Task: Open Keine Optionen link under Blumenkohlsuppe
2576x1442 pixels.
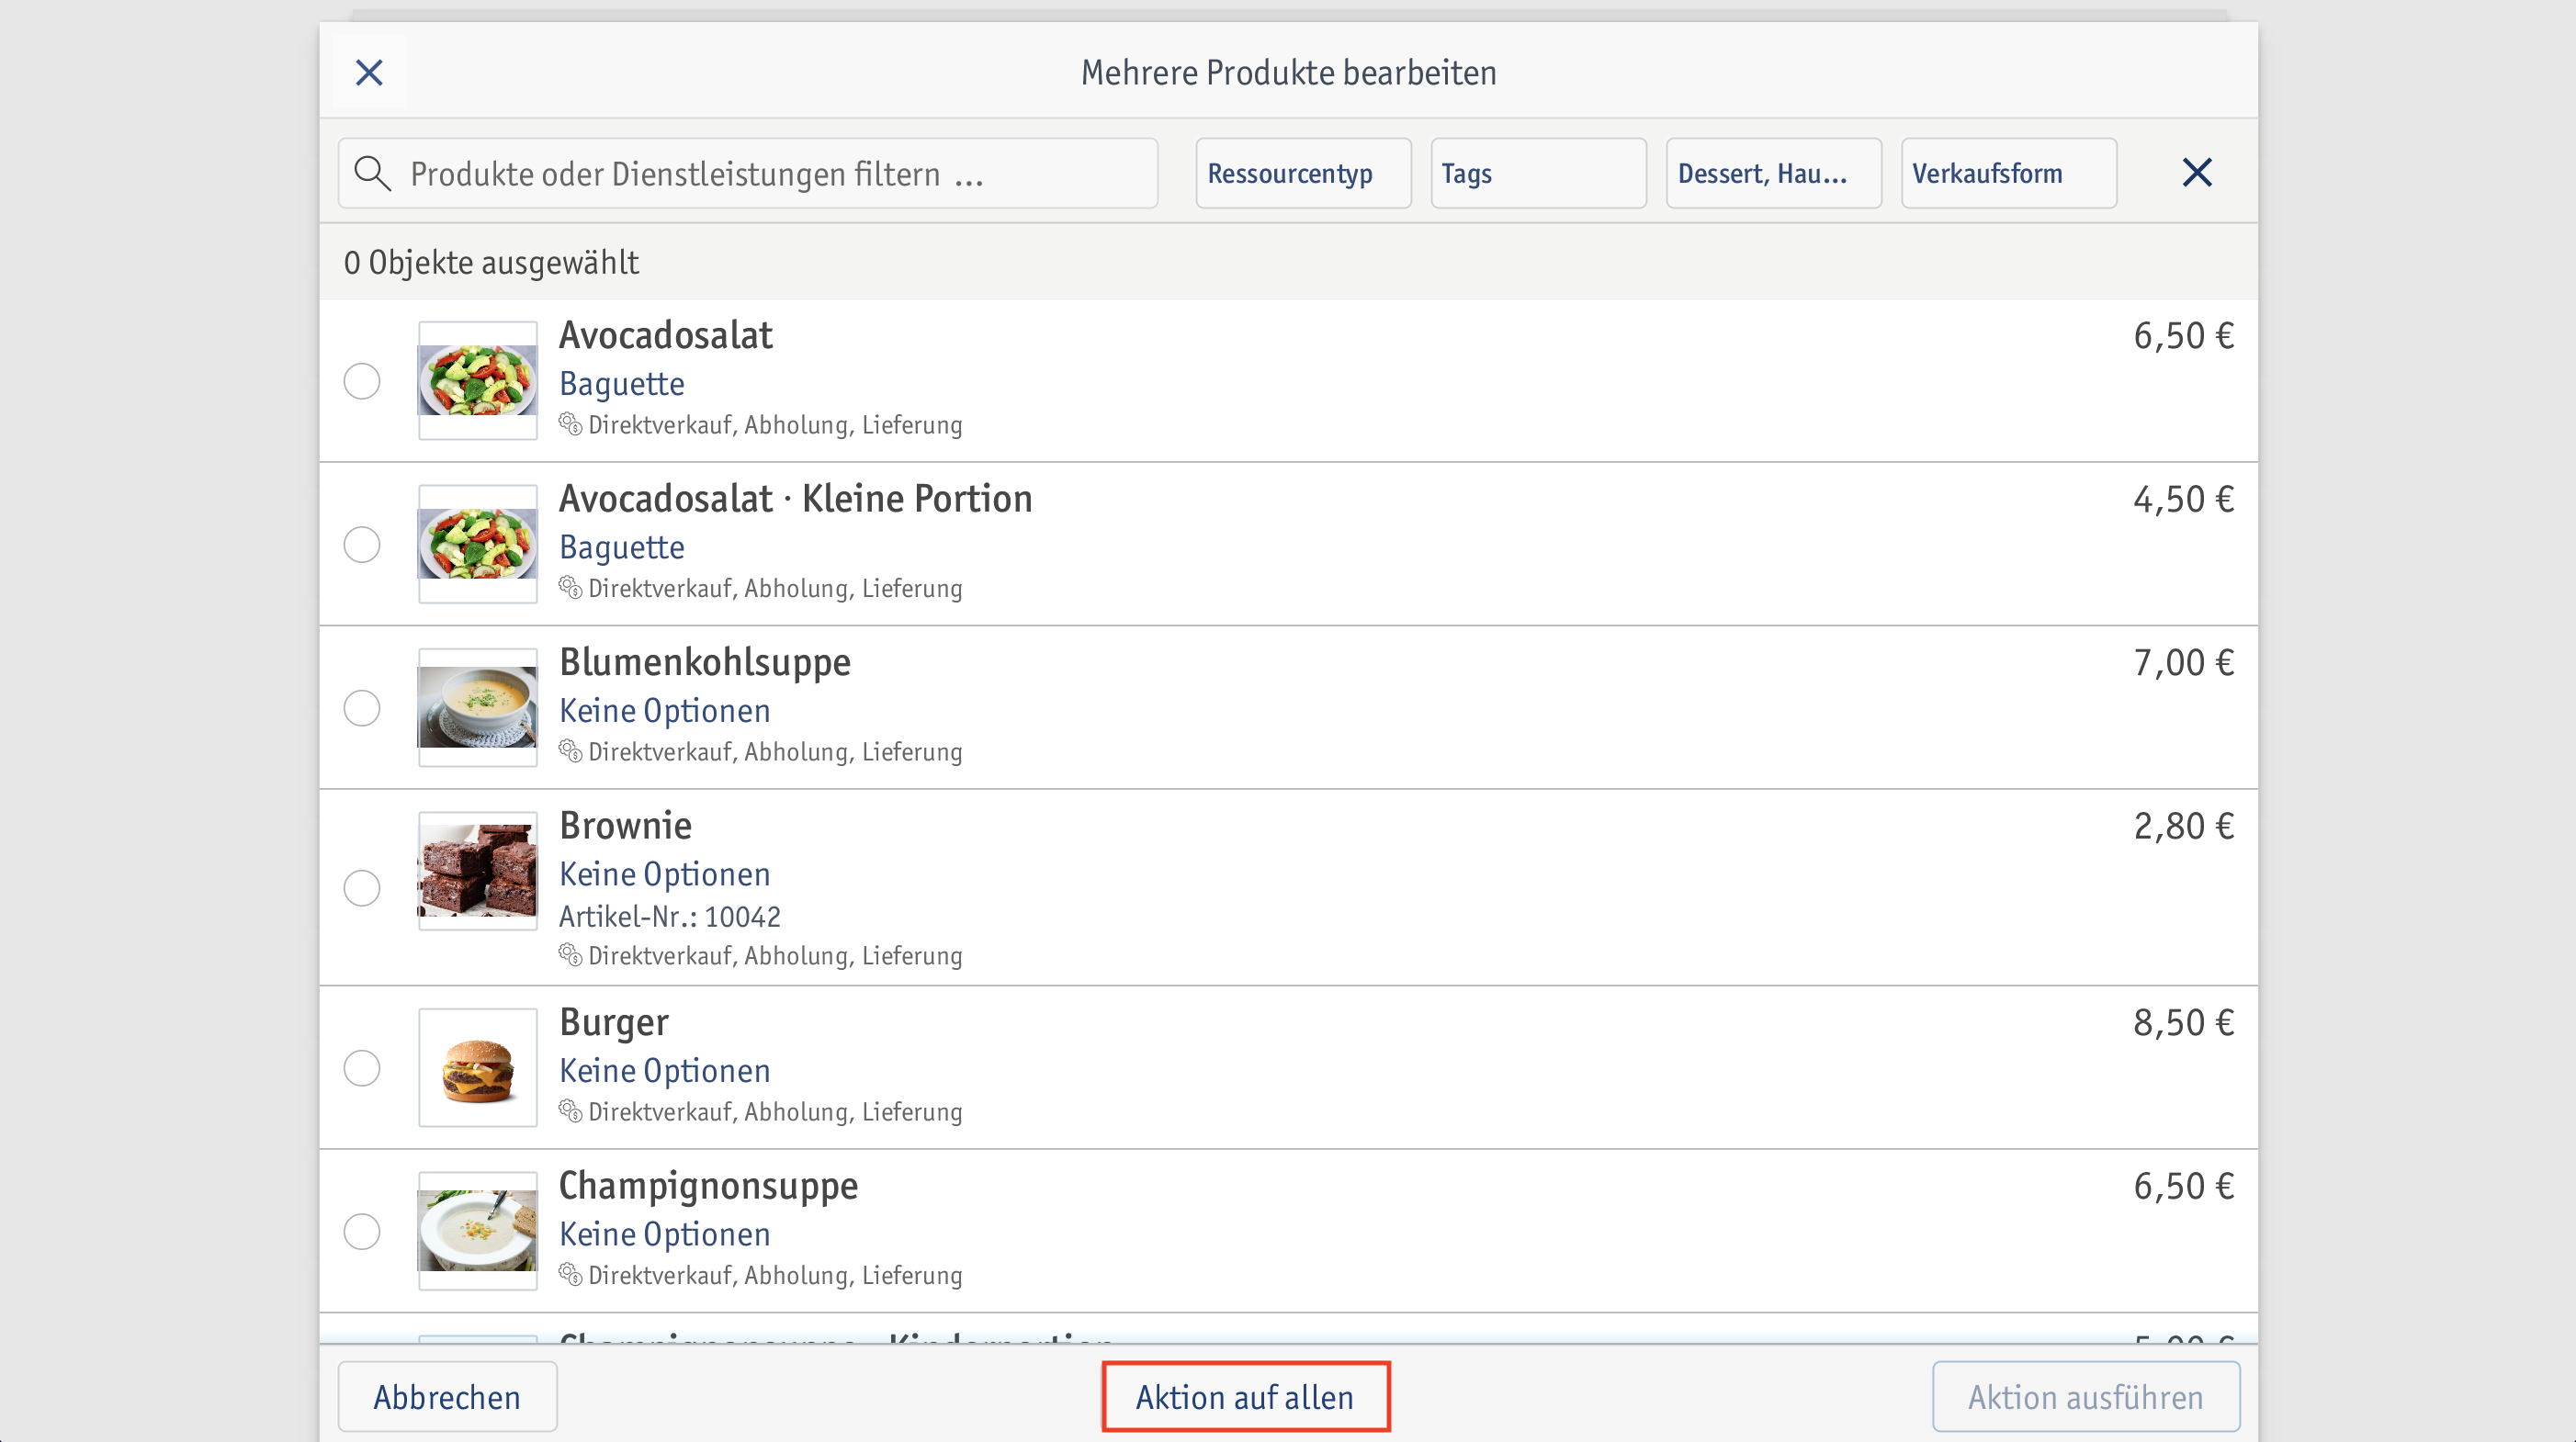Action: (664, 711)
